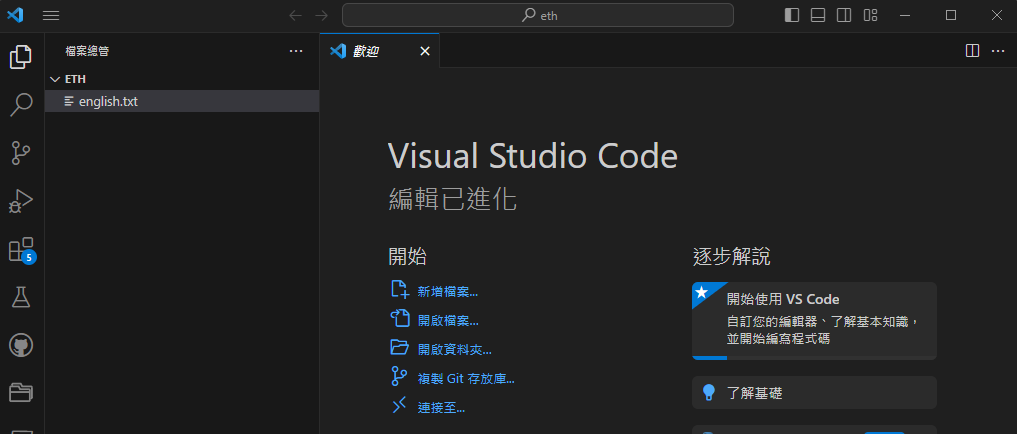Open the 了解基礎 walkthrough card

[814, 392]
